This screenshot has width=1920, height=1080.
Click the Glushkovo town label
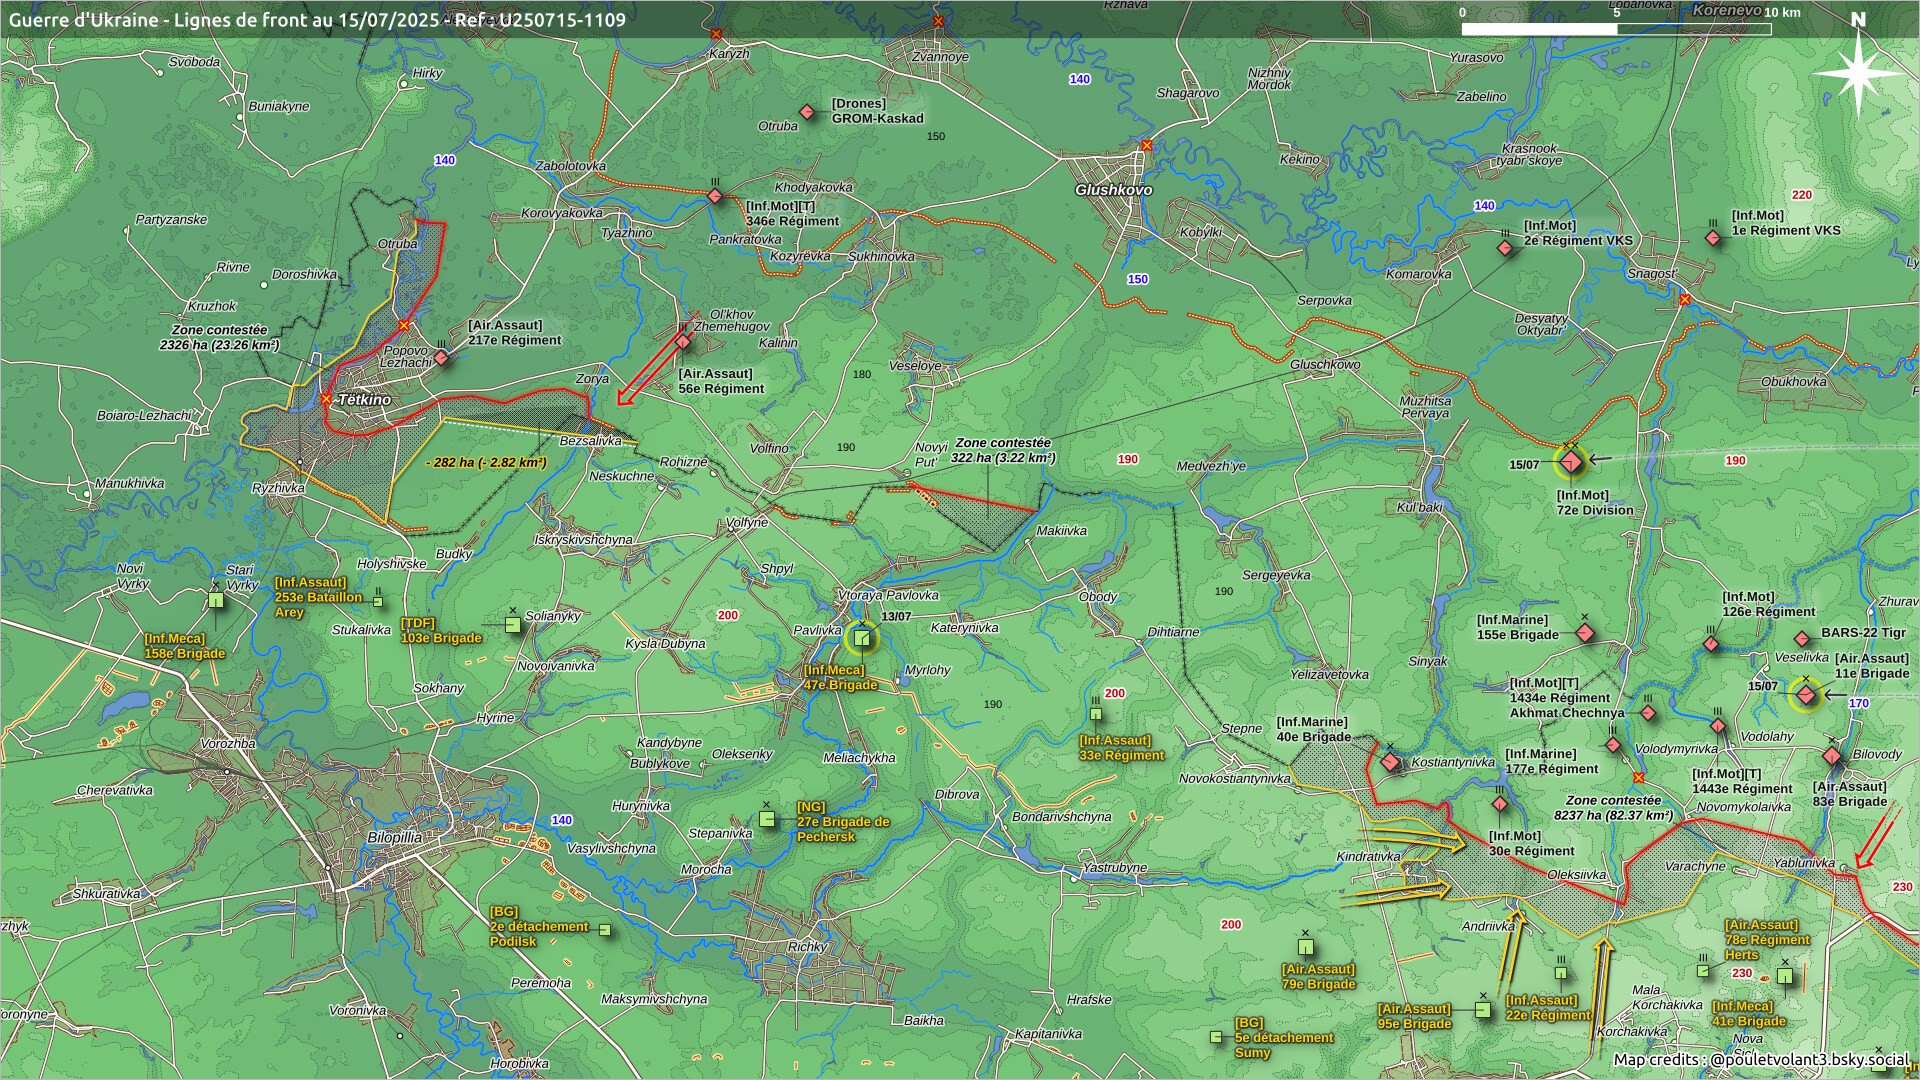tap(1114, 190)
